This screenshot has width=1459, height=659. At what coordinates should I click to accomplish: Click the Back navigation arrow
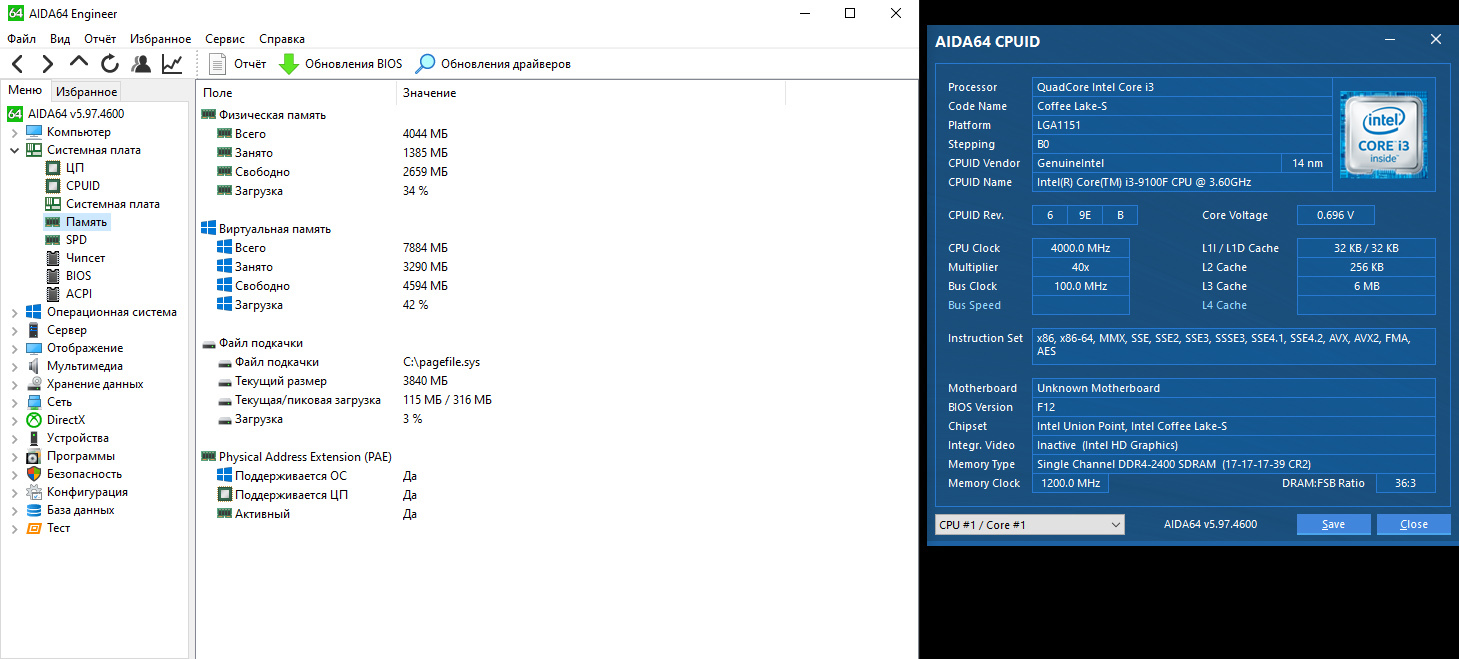[18, 64]
